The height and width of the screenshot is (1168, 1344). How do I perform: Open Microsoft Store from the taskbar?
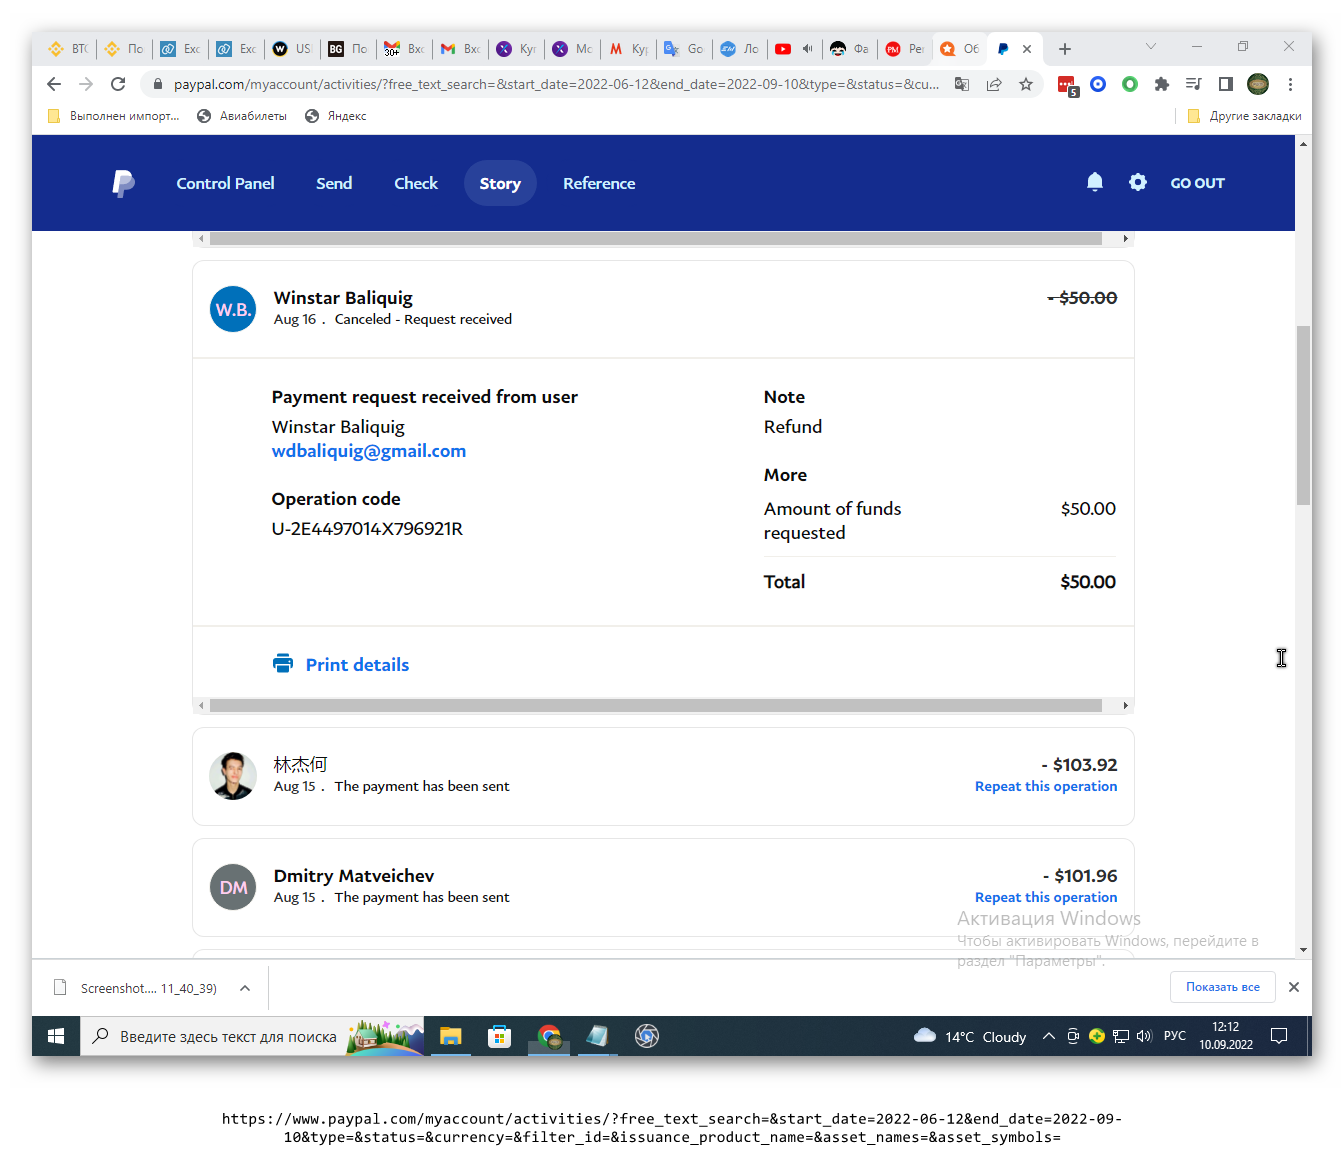pos(500,1036)
